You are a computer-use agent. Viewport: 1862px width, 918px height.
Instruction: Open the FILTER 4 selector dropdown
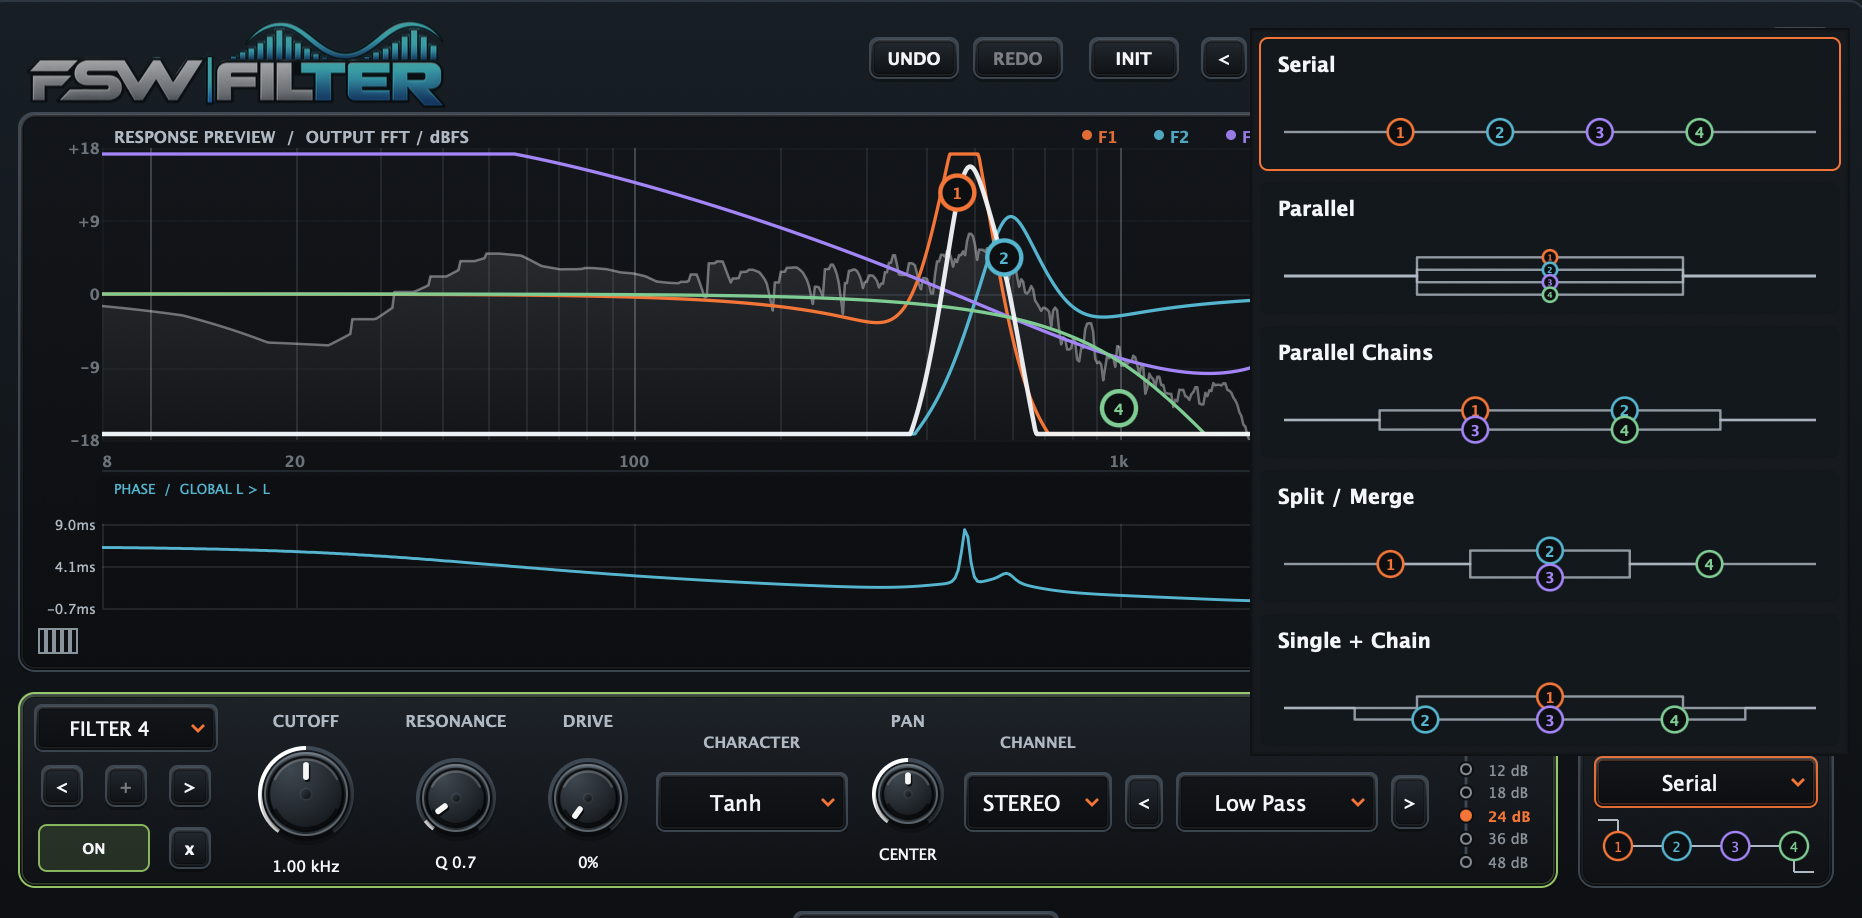point(126,729)
